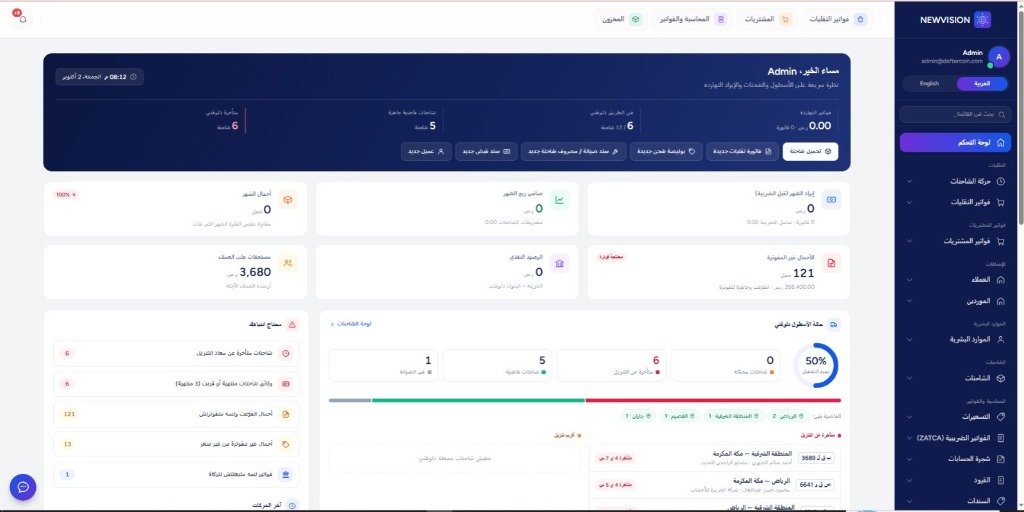The image size is (1024, 512).
Task: Open the notifications bell icon
Action: [23, 19]
